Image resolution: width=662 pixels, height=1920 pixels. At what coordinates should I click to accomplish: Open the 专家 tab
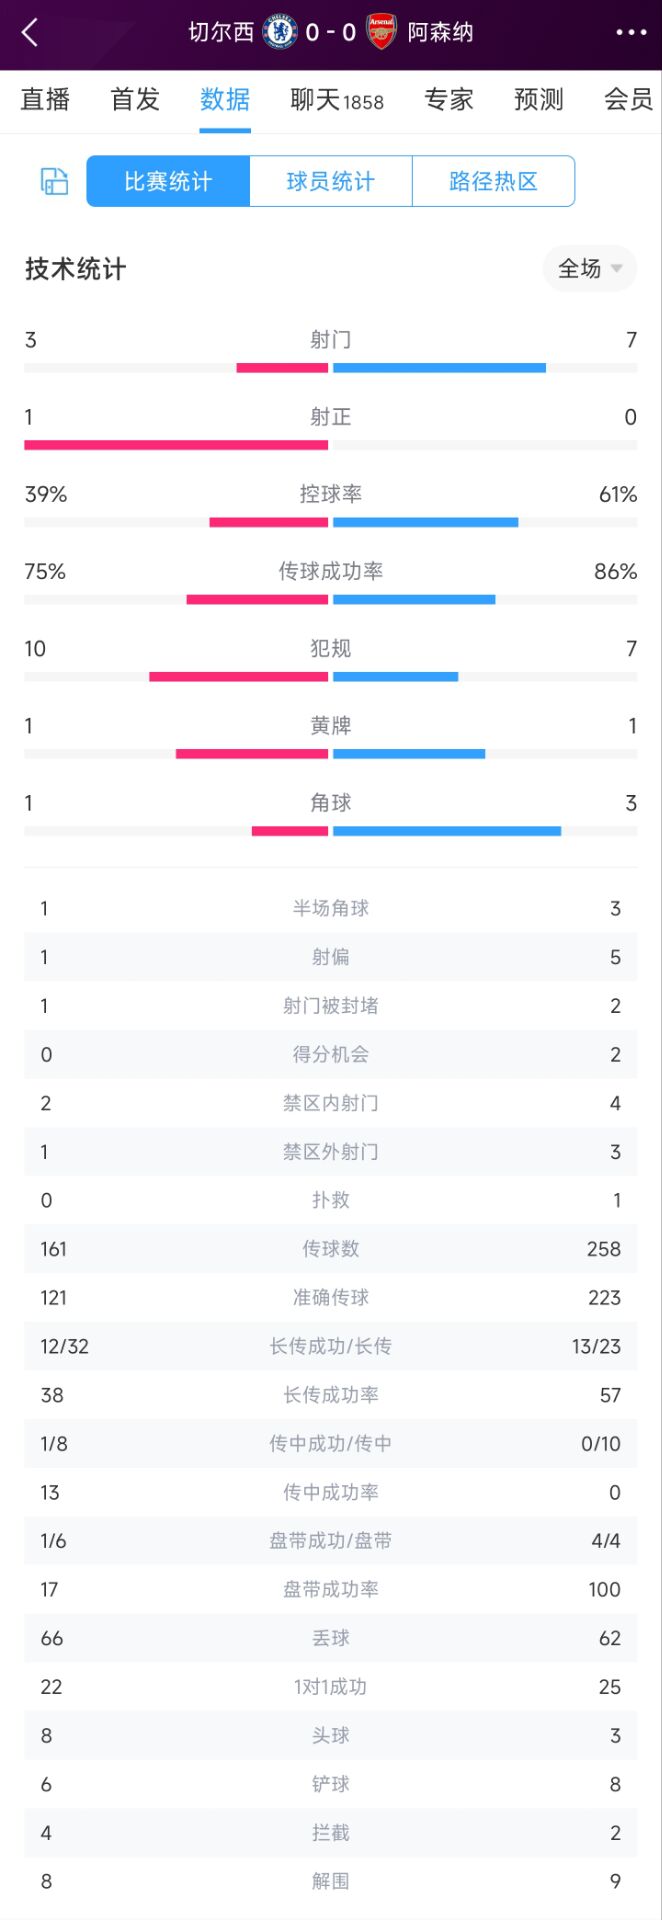pyautogui.click(x=449, y=99)
